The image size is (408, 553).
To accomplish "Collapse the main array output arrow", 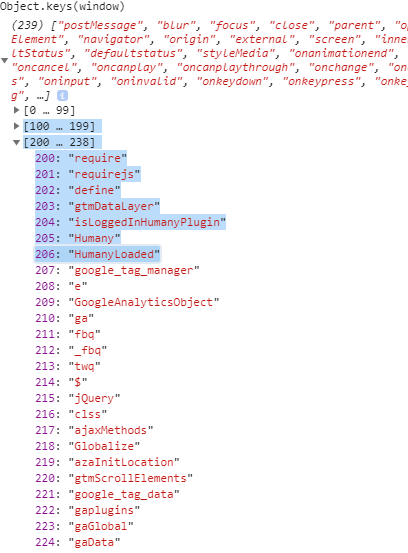I will point(5,61).
